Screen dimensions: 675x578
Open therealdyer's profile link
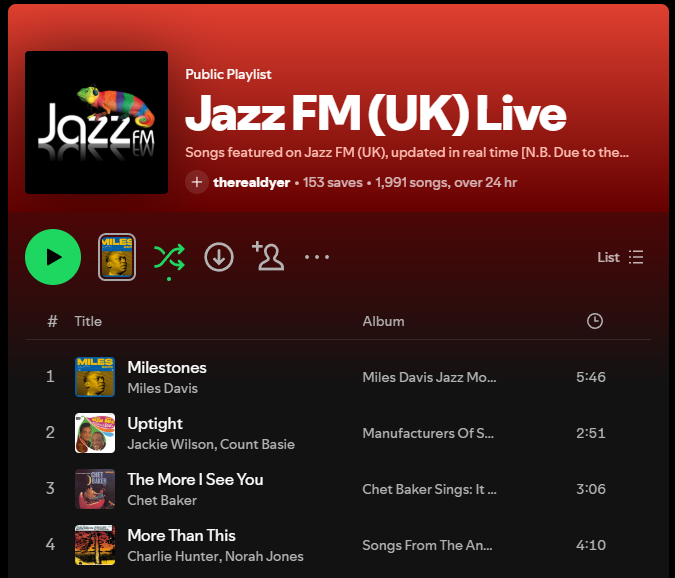(x=251, y=182)
